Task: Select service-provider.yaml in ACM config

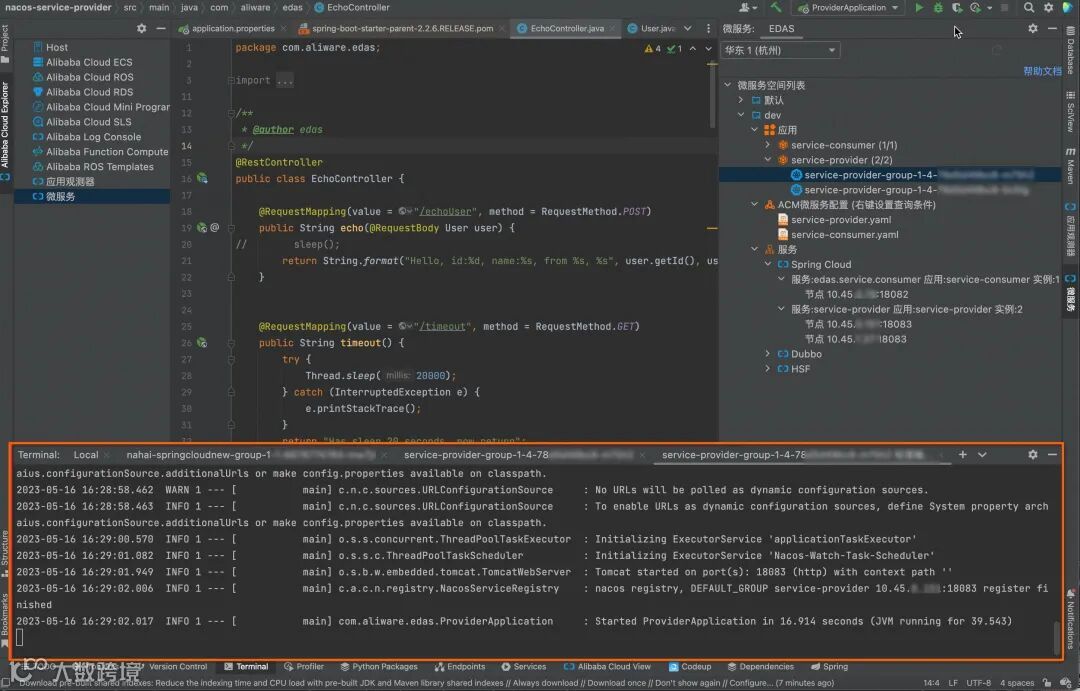Action: coord(840,220)
